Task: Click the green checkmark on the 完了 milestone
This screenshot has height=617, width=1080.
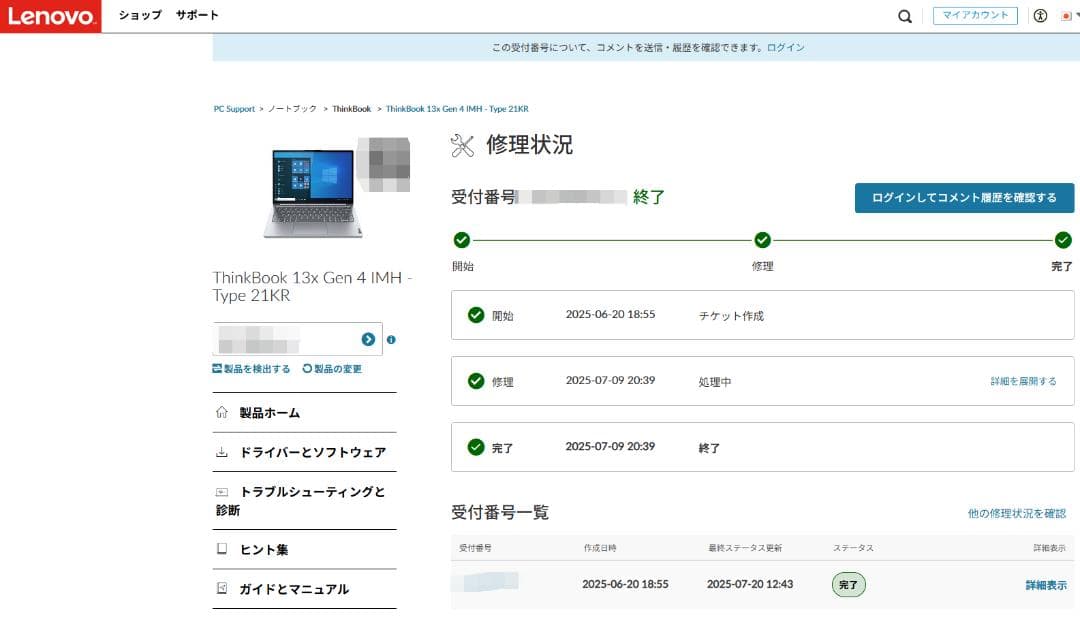Action: pyautogui.click(x=1062, y=240)
